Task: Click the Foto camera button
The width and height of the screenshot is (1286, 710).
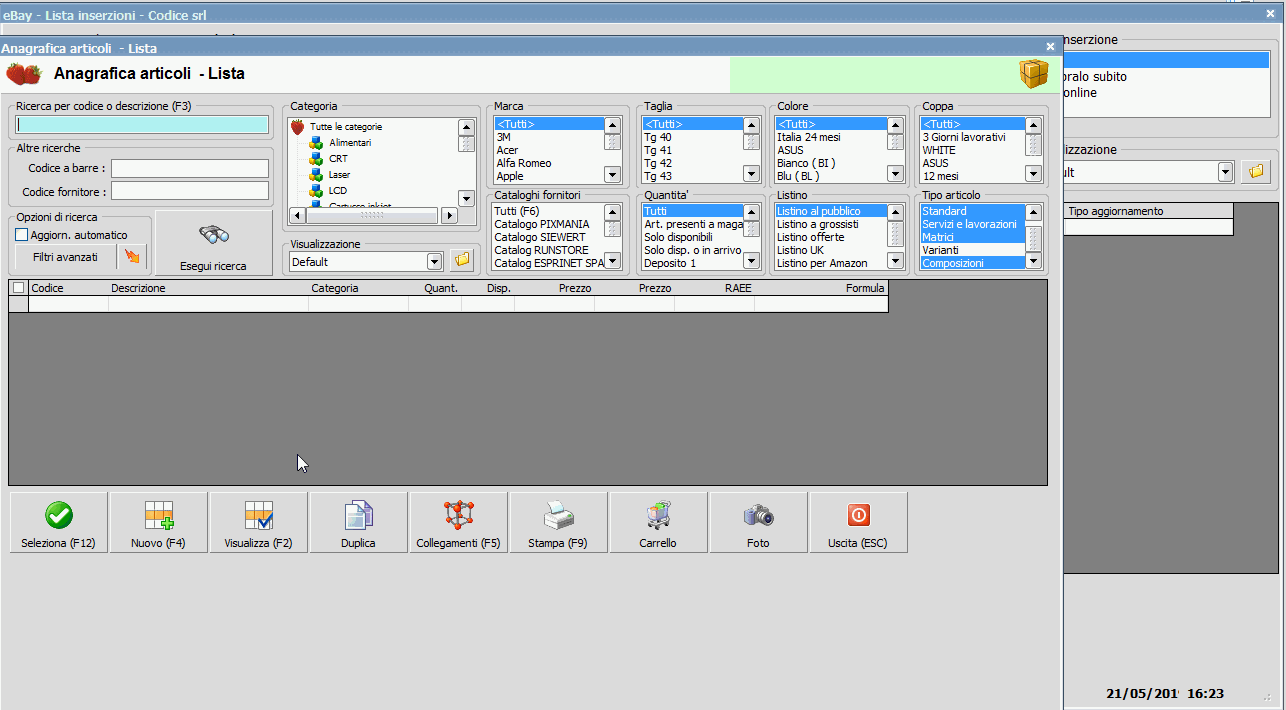Action: pyautogui.click(x=759, y=522)
